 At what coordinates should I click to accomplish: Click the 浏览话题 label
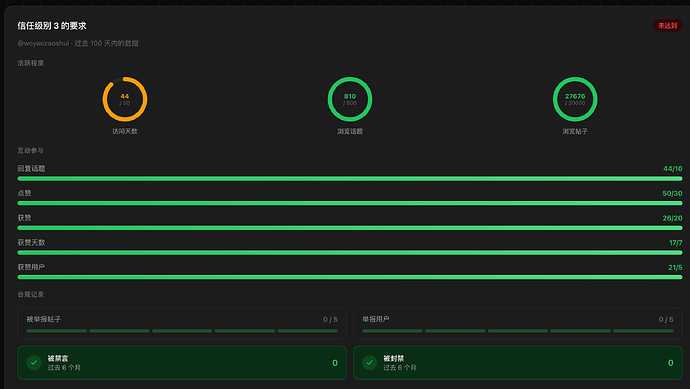pyautogui.click(x=350, y=131)
